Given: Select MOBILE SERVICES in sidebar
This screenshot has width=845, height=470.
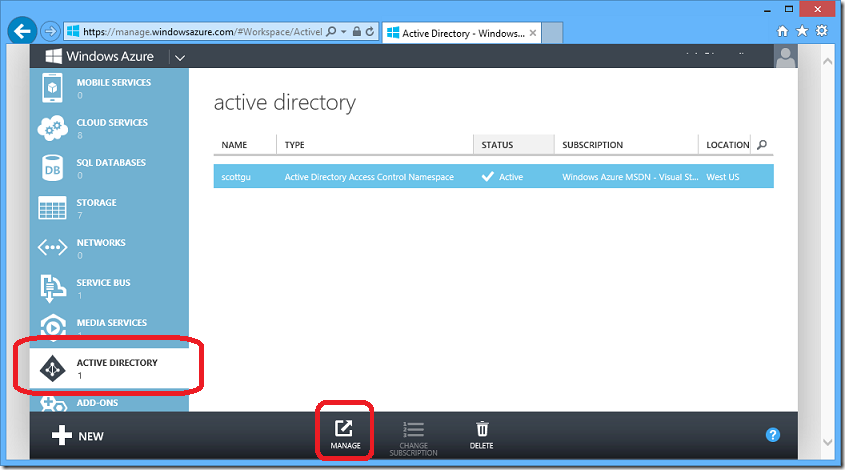Looking at the screenshot, I should click(114, 82).
